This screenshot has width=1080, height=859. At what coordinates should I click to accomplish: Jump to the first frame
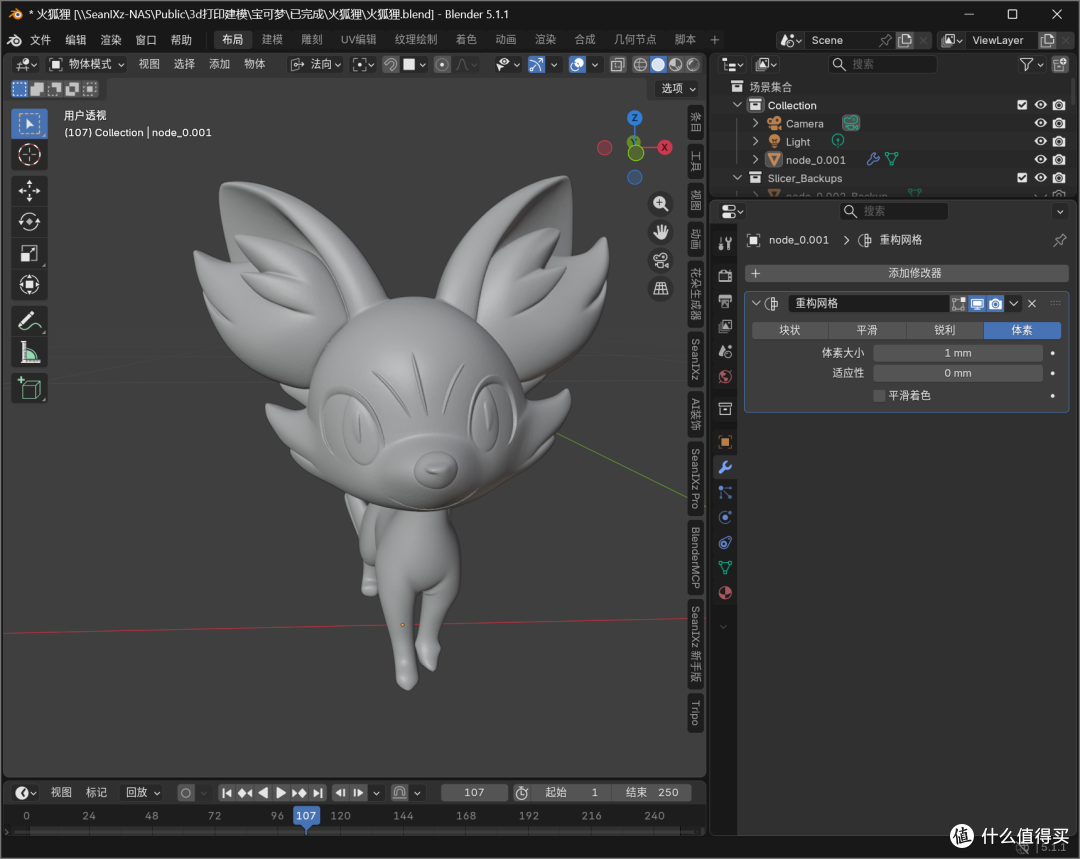point(227,793)
